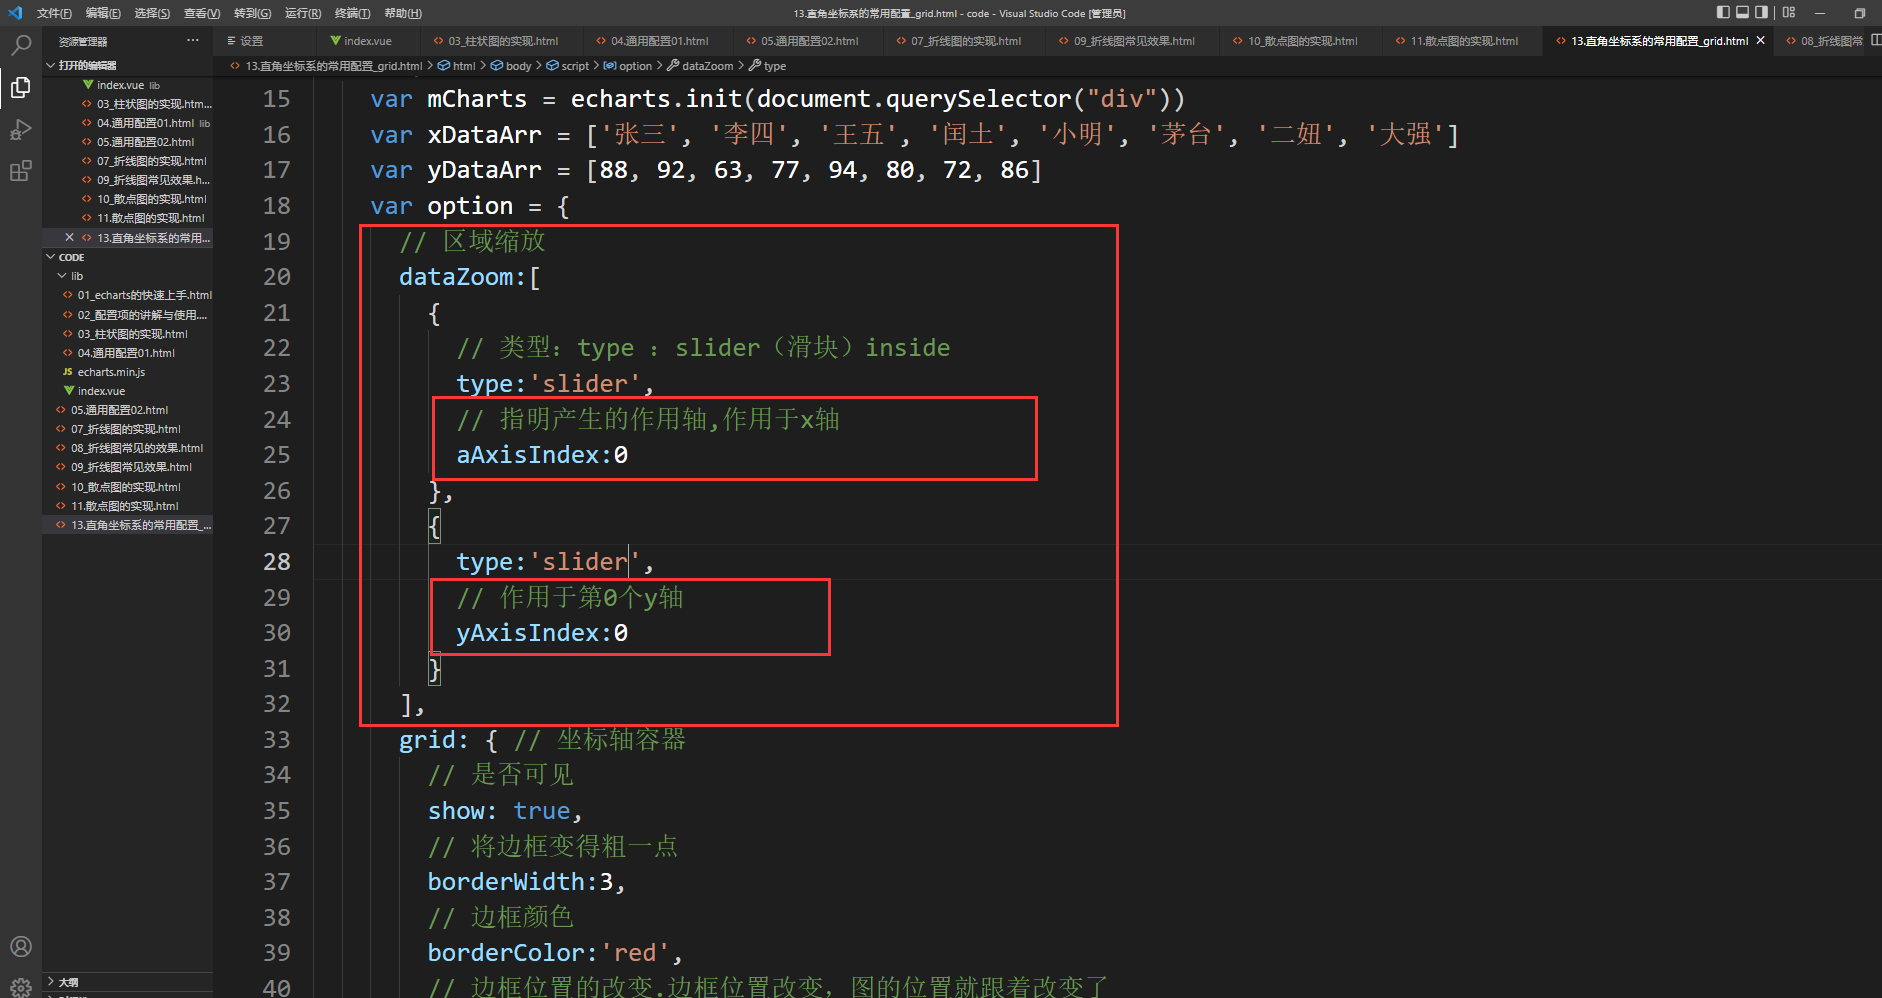1882x998 pixels.
Task: Switch to 10_散点图的实现.html editor tab
Action: 1302,41
